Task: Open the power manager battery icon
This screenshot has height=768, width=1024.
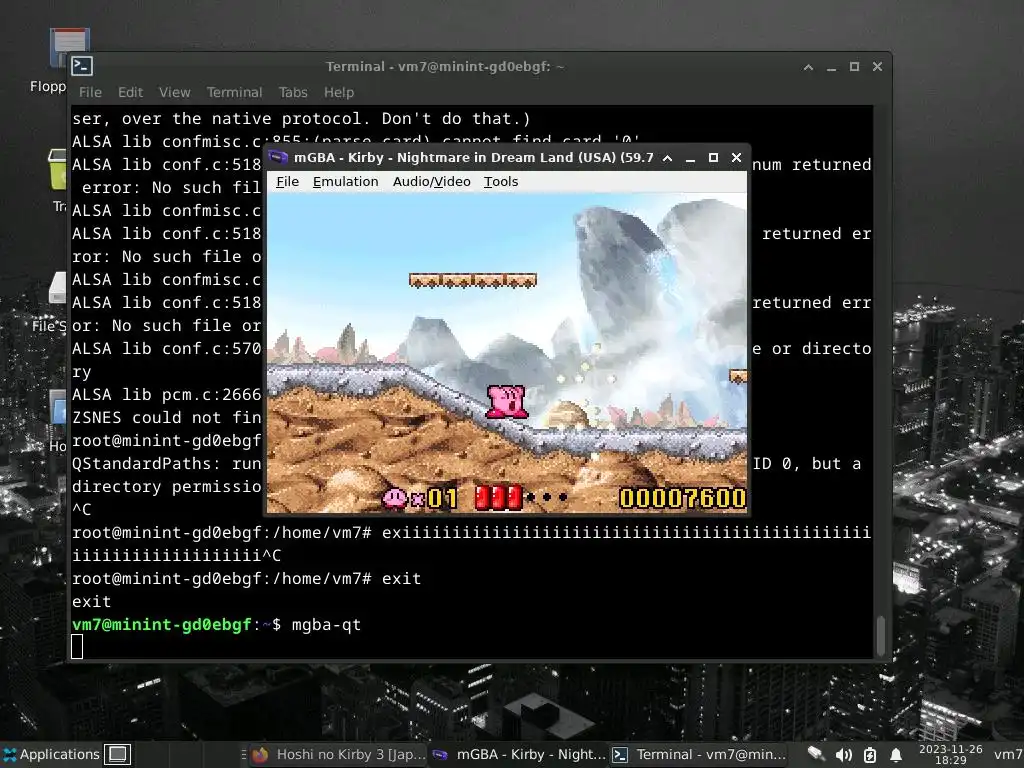Action: pyautogui.click(x=870, y=755)
